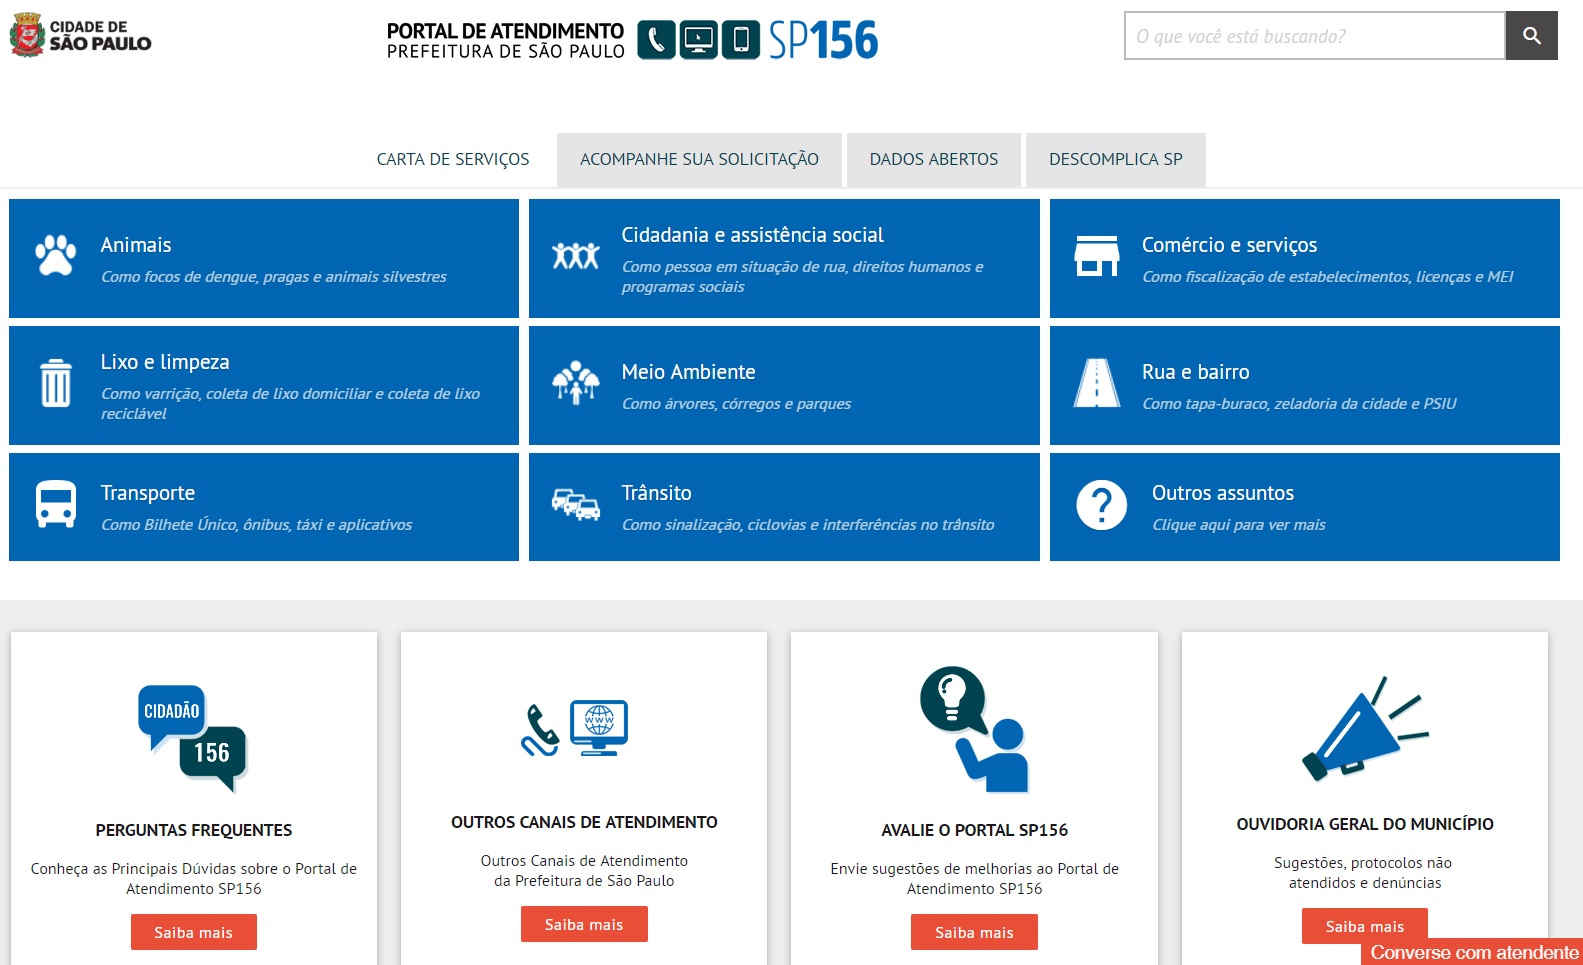This screenshot has height=965, width=1583.
Task: Click 'Como fiscalização de estabelecimentos' description
Action: point(1328,277)
